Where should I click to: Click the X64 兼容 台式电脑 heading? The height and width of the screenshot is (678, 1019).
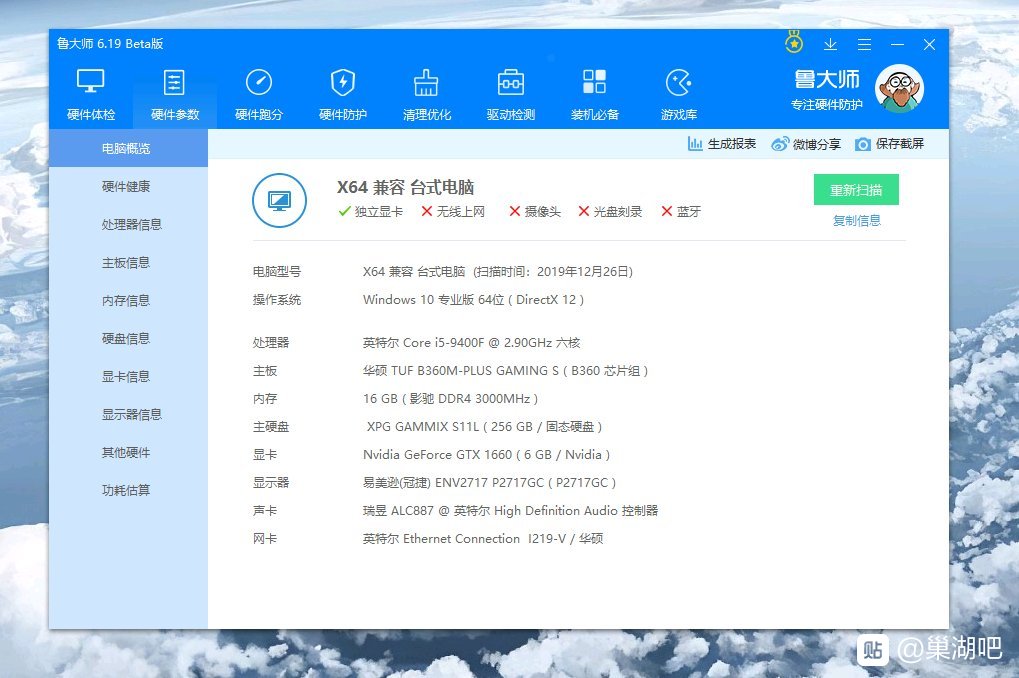click(x=405, y=187)
